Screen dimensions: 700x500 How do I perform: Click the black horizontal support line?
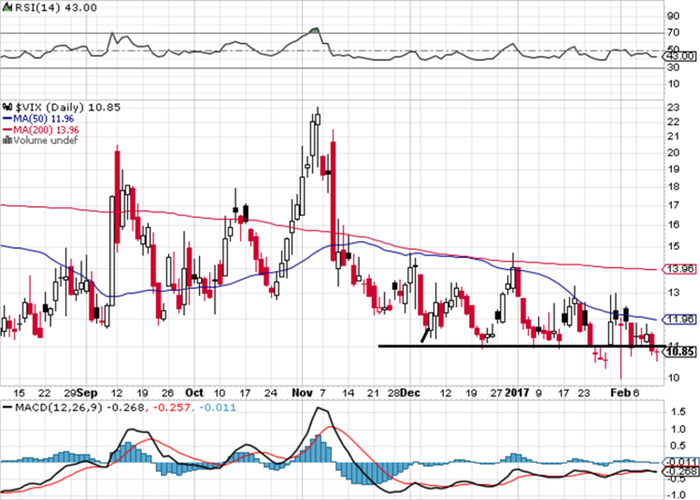522,346
